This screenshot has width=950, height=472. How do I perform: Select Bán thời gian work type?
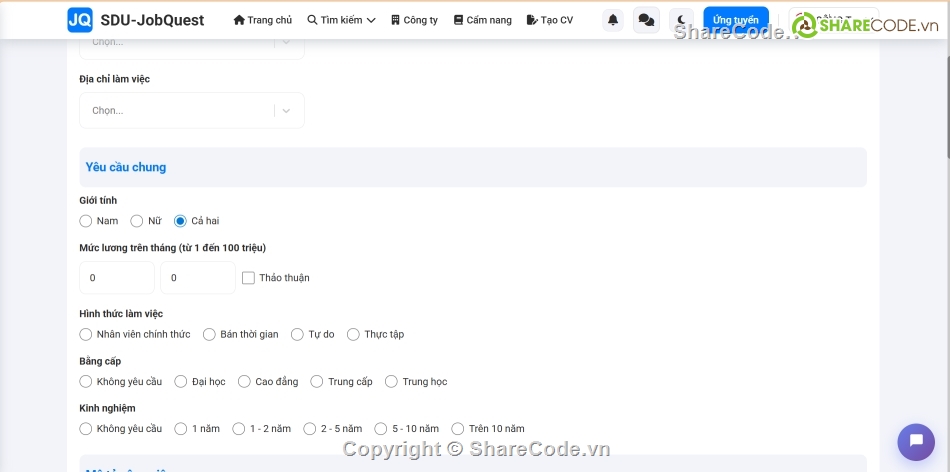(209, 334)
